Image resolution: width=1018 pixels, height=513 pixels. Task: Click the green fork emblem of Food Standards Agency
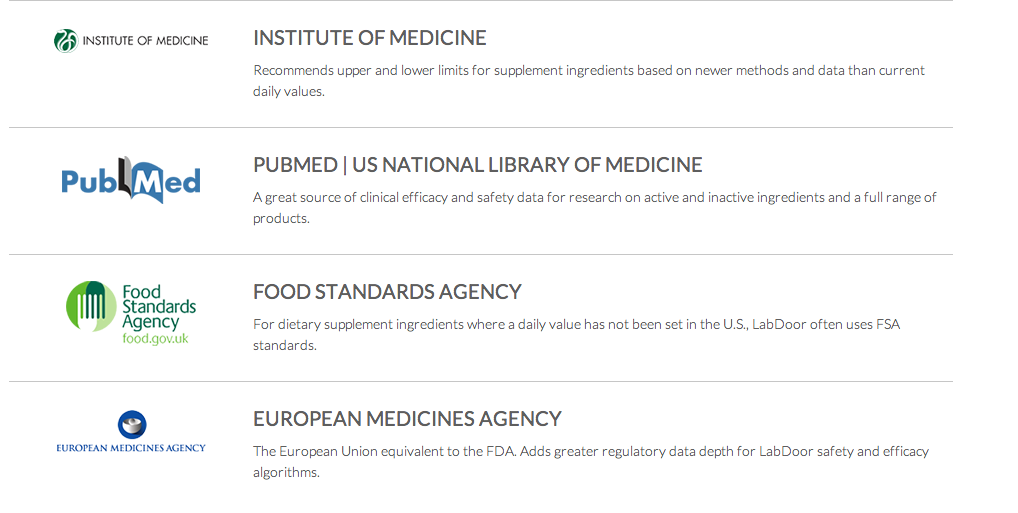tap(91, 305)
